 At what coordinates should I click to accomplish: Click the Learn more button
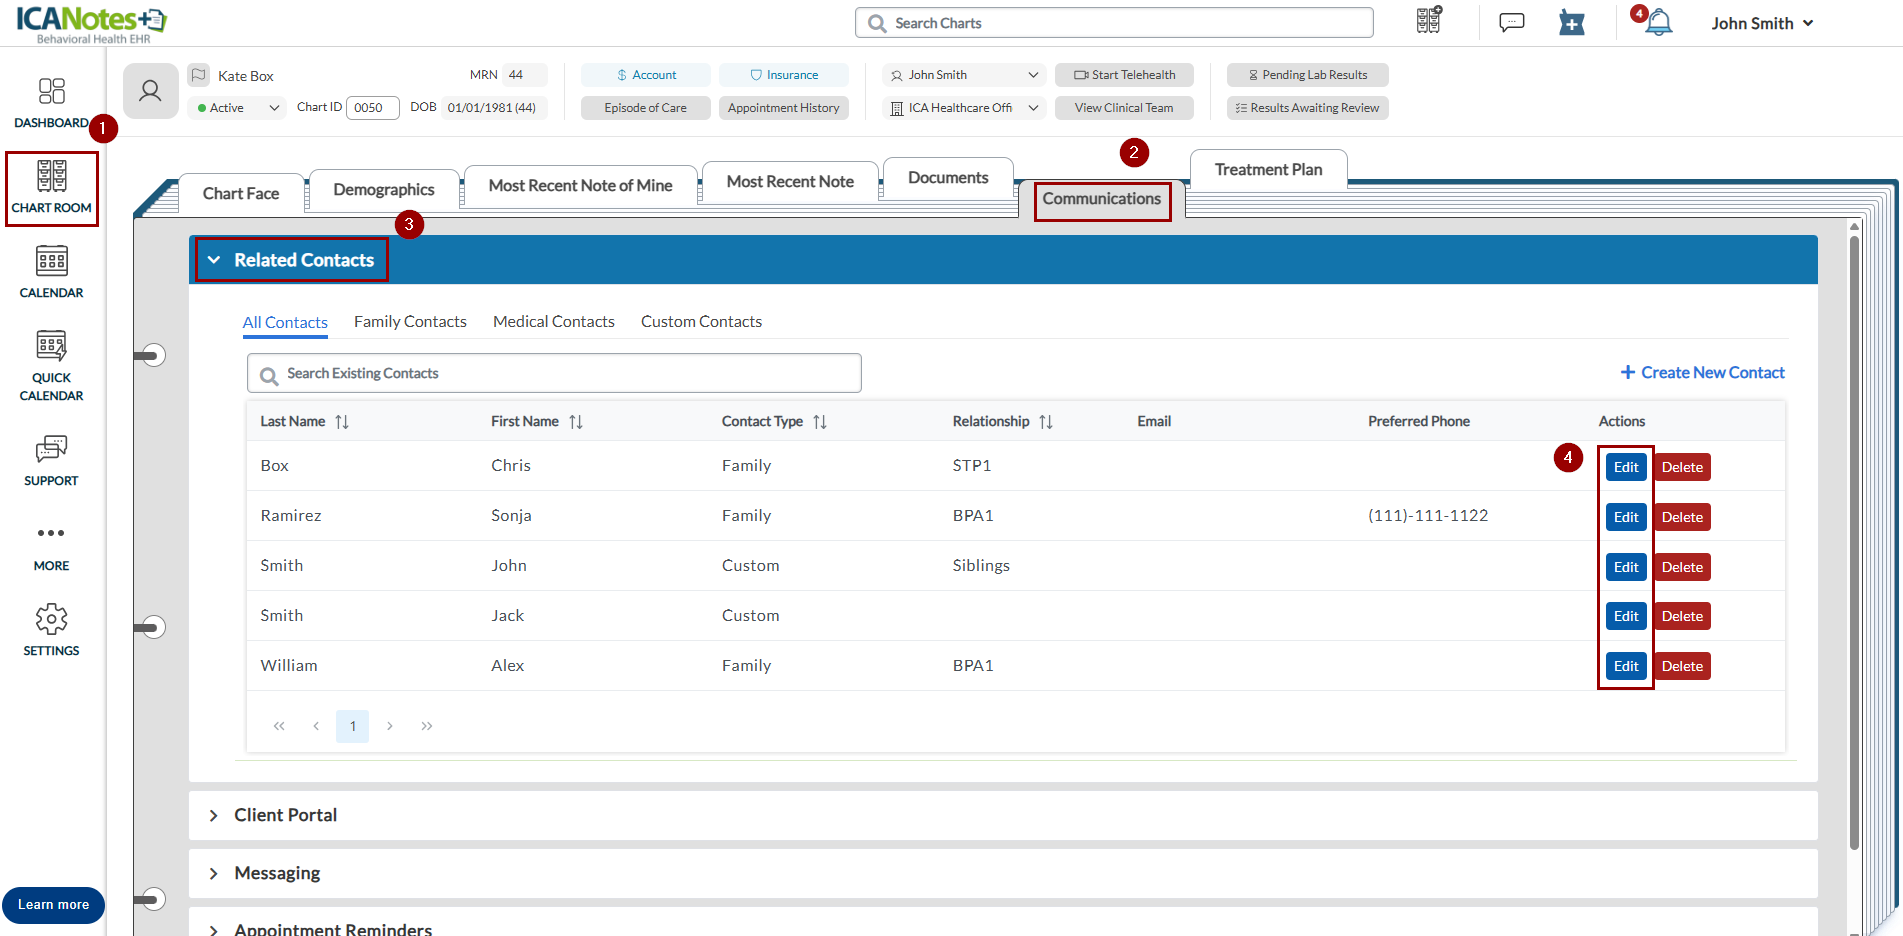[53, 905]
